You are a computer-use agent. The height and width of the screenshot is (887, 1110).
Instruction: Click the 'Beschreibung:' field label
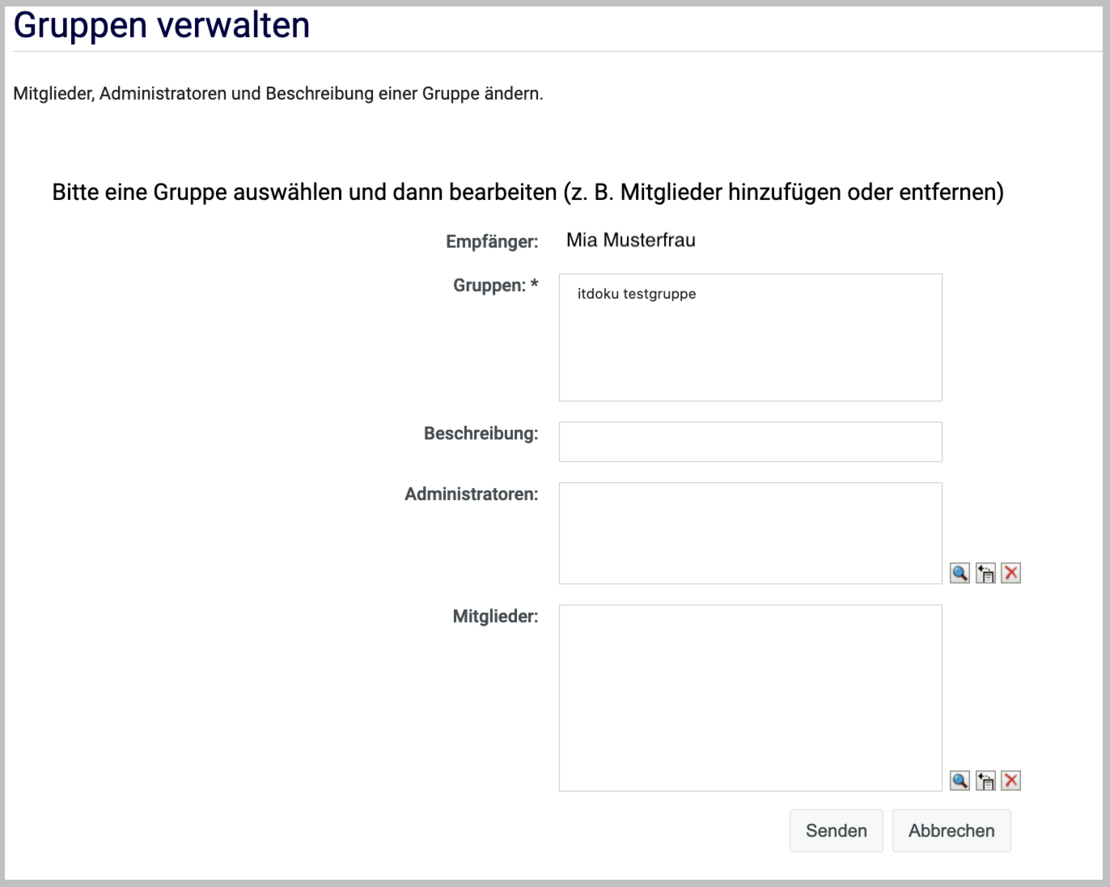tap(480, 434)
